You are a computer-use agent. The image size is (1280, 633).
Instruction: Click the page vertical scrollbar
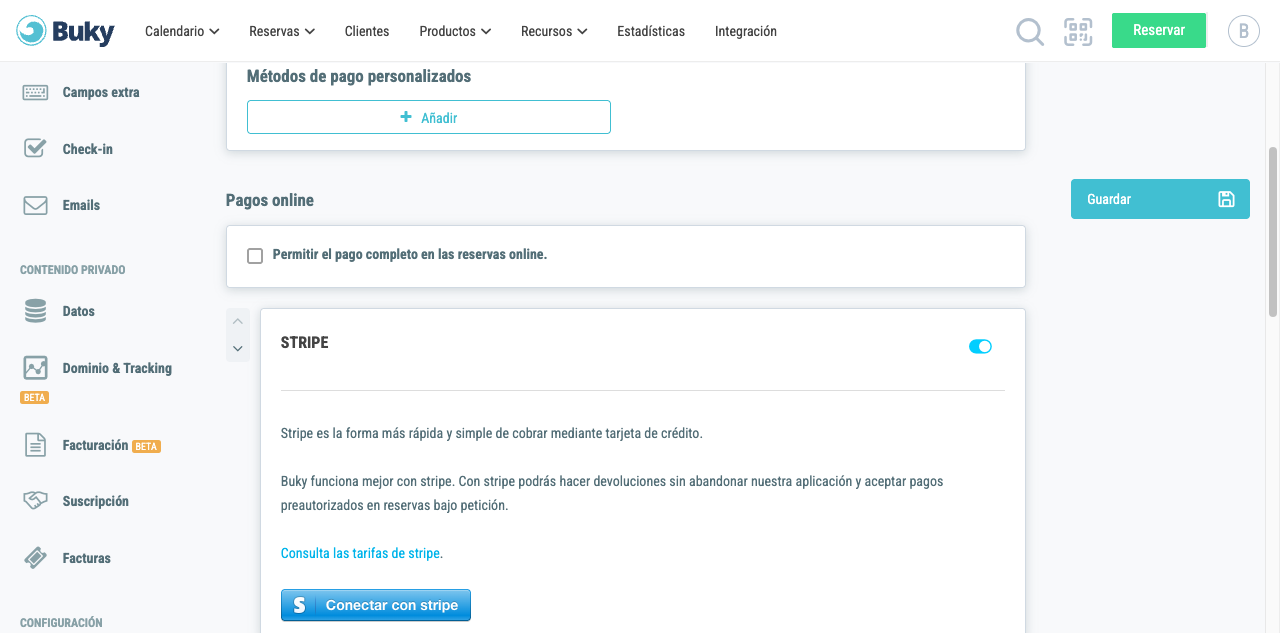1273,233
